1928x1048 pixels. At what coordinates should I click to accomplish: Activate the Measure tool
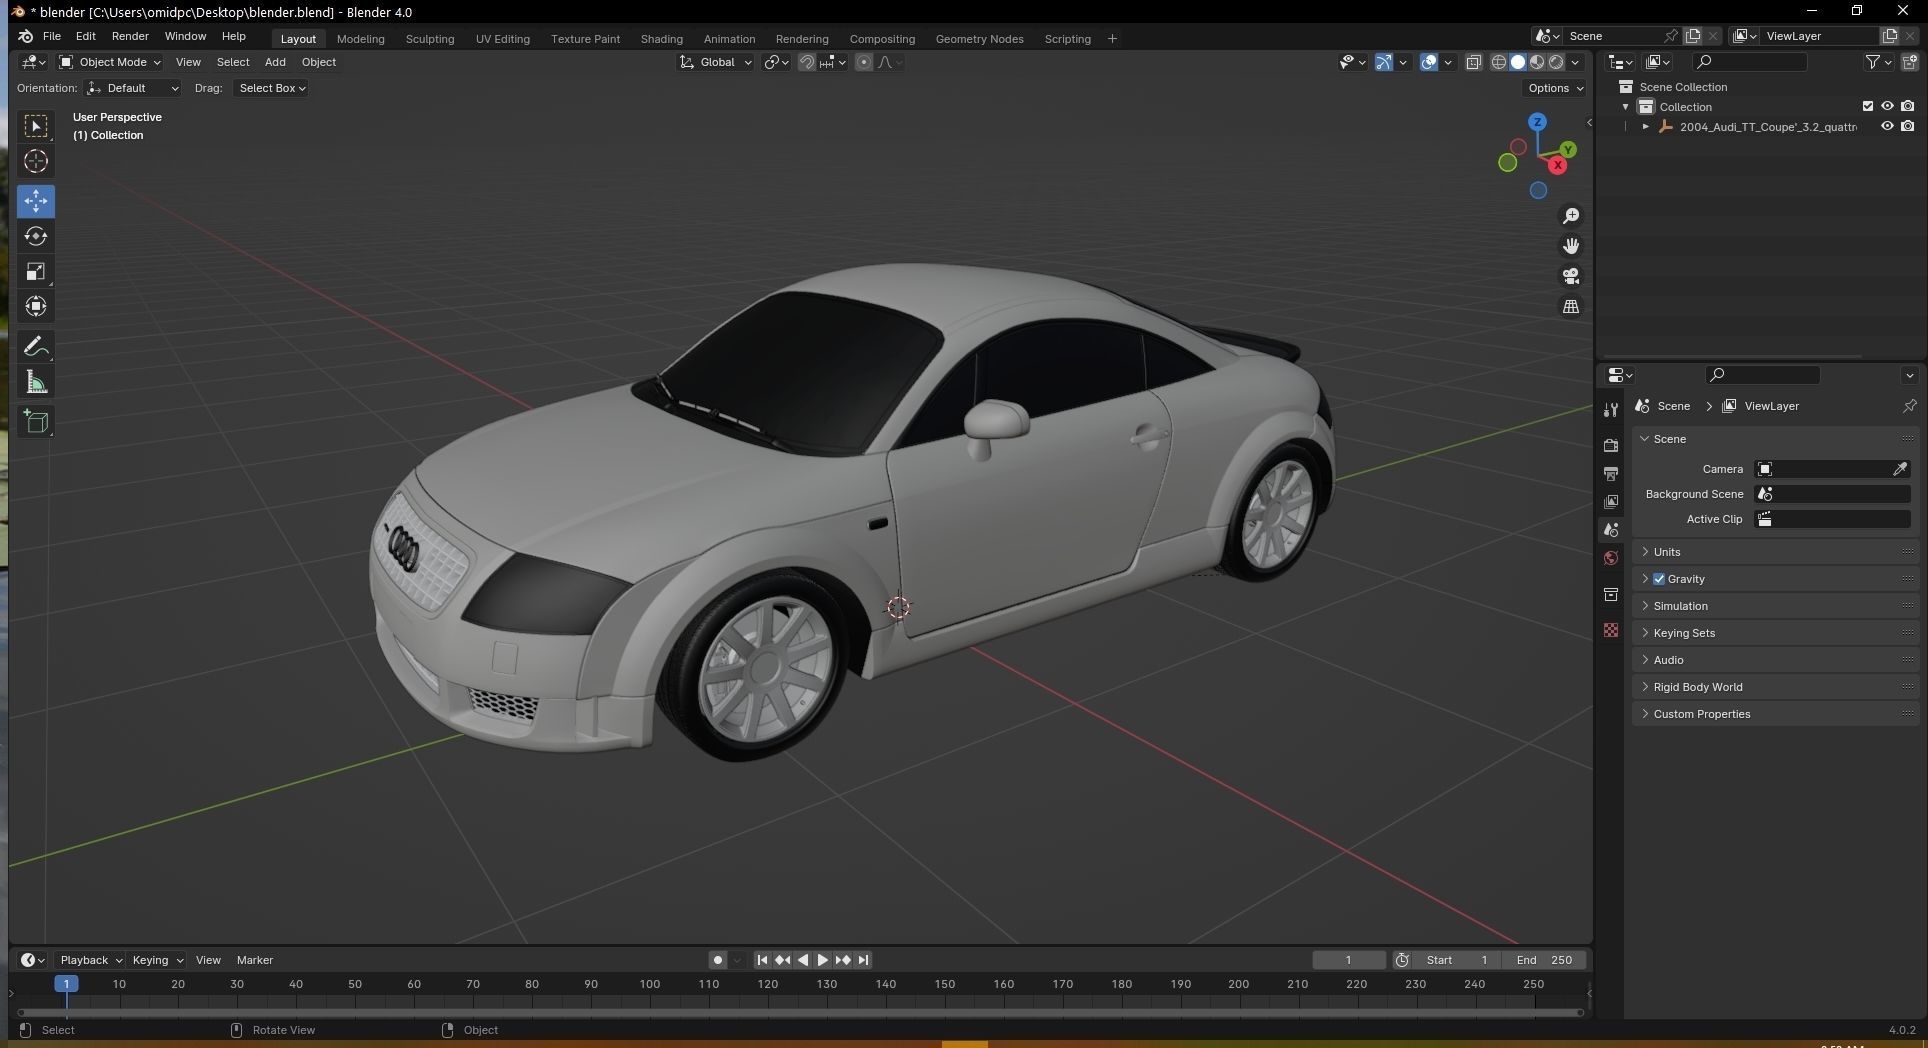[x=36, y=382]
